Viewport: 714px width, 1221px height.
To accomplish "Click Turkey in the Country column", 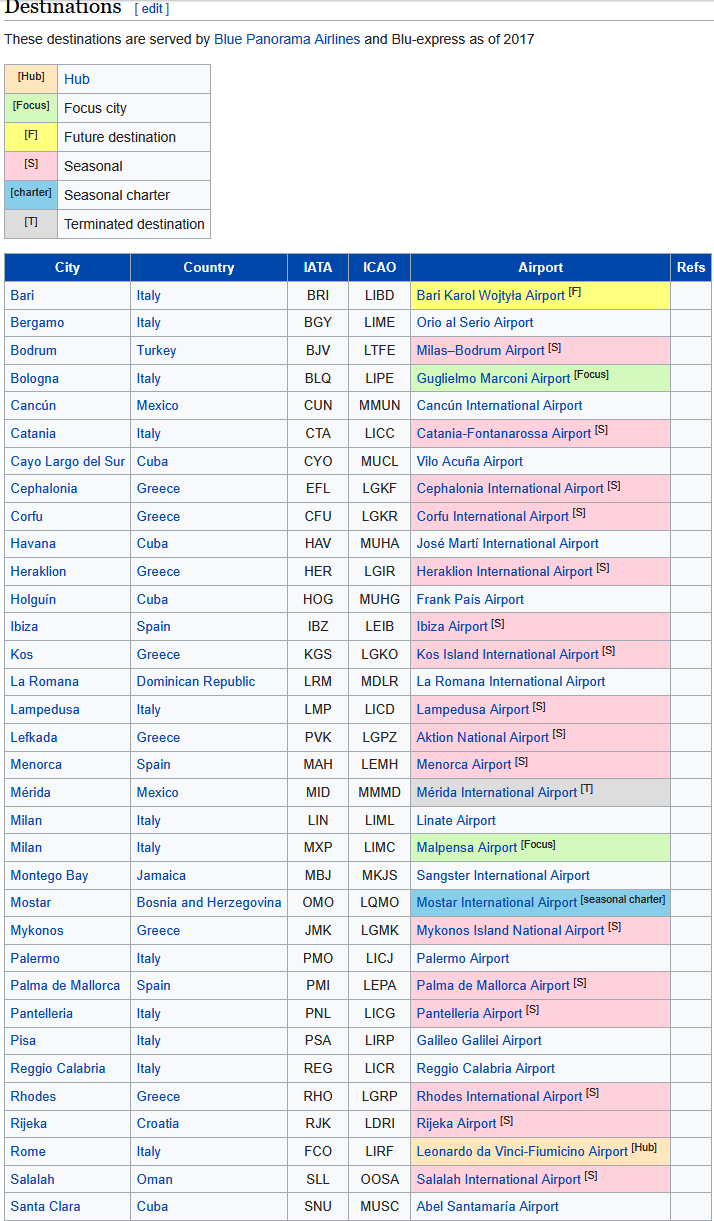I will click(x=156, y=351).
